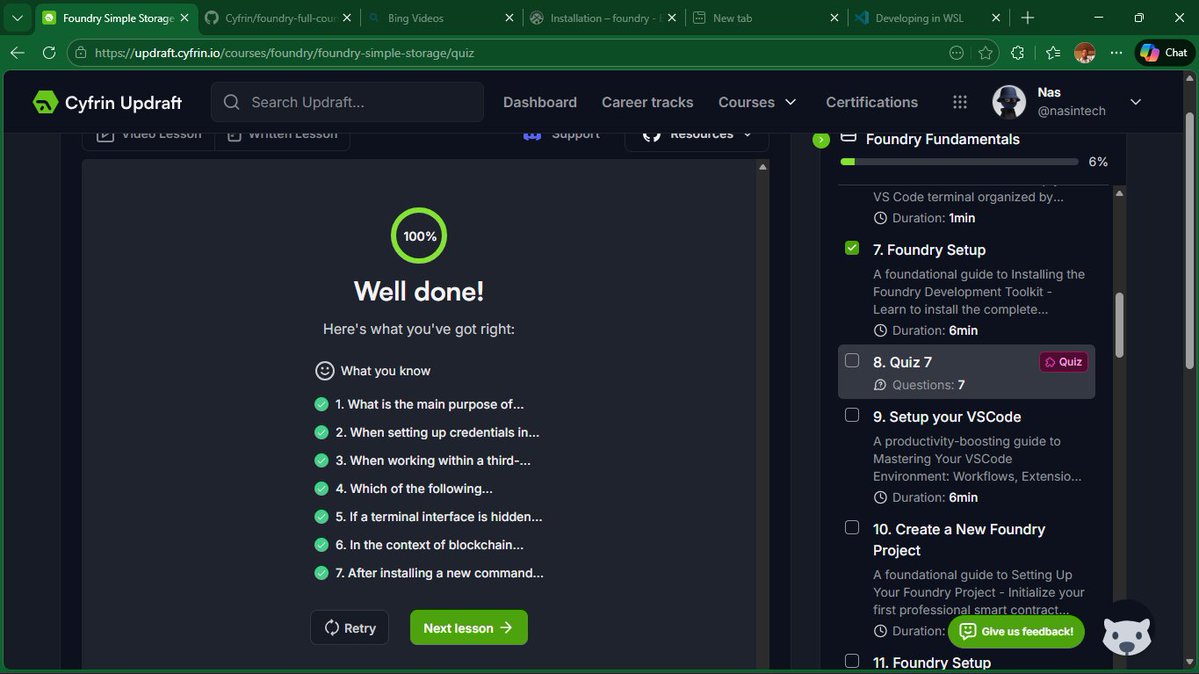Viewport: 1199px width, 674px height.
Task: Click the Foundry Fundamentals progress bar
Action: [960, 161]
